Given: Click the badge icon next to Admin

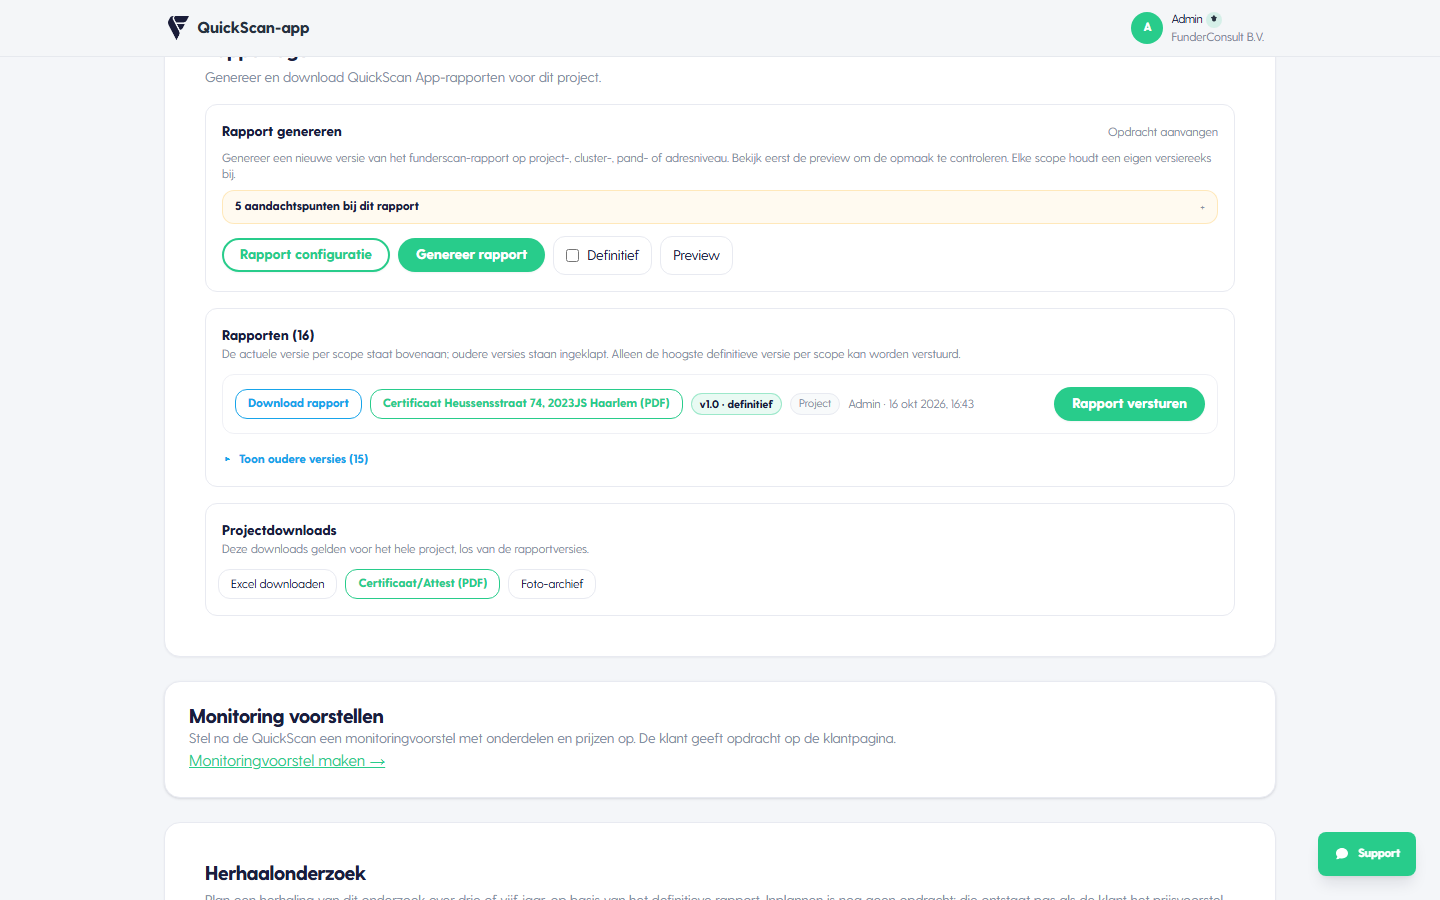Looking at the screenshot, I should 1214,19.
